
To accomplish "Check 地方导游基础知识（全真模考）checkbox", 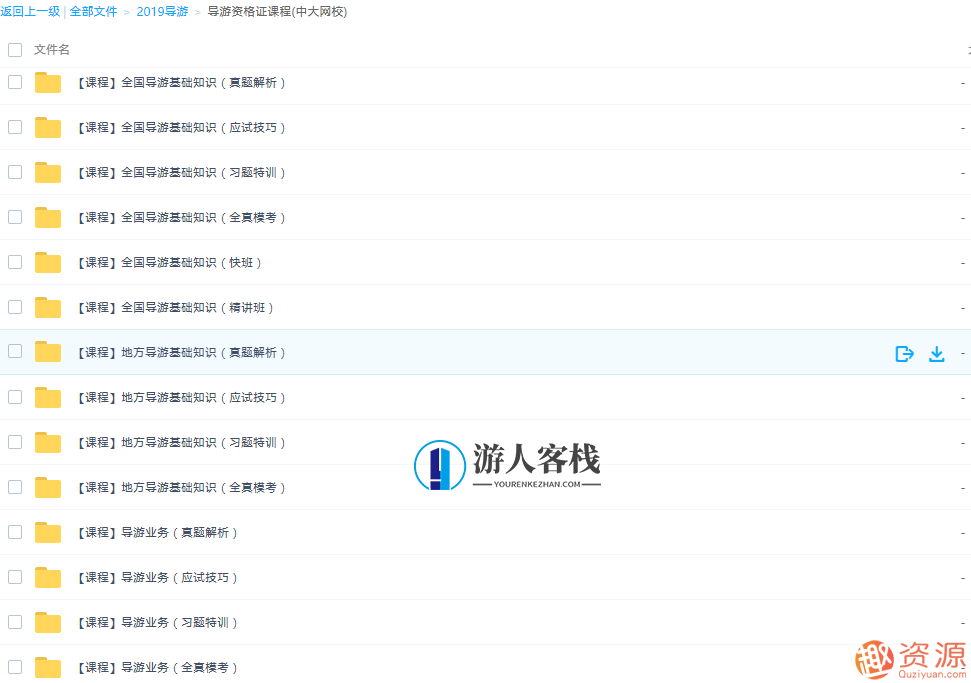I will 14,487.
